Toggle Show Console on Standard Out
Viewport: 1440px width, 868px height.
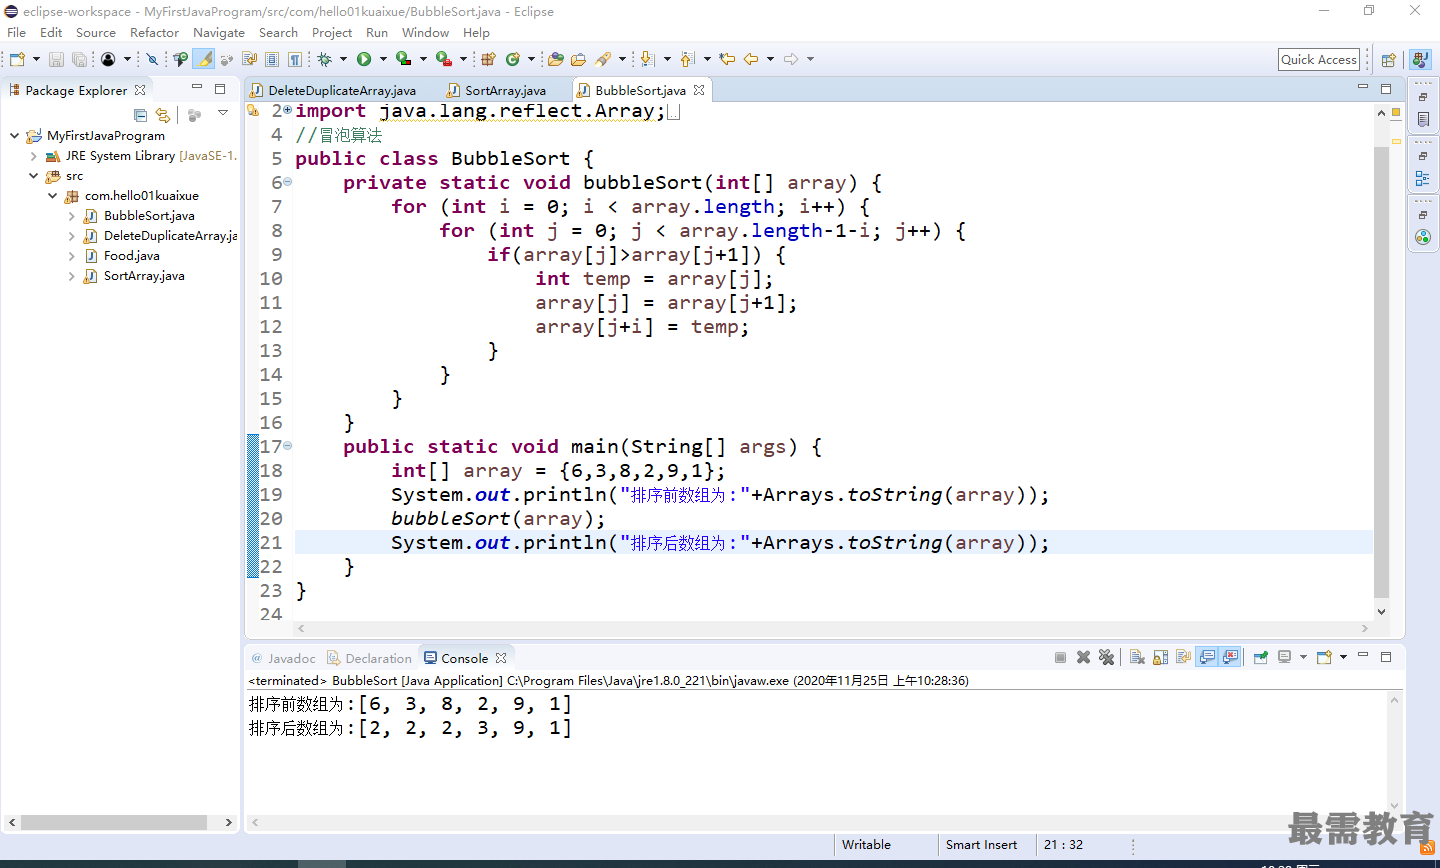(1207, 657)
